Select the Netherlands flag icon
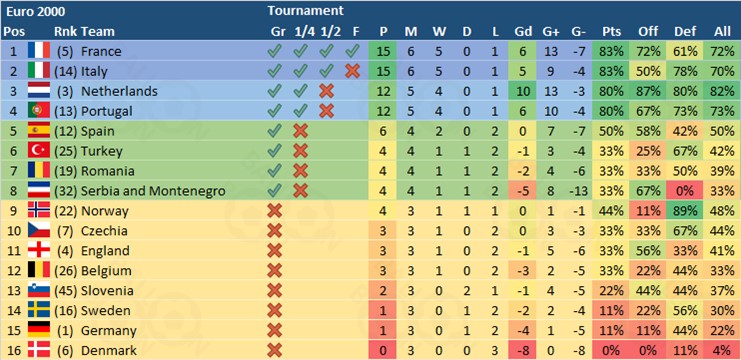This screenshot has width=741, height=360. pyautogui.click(x=39, y=91)
